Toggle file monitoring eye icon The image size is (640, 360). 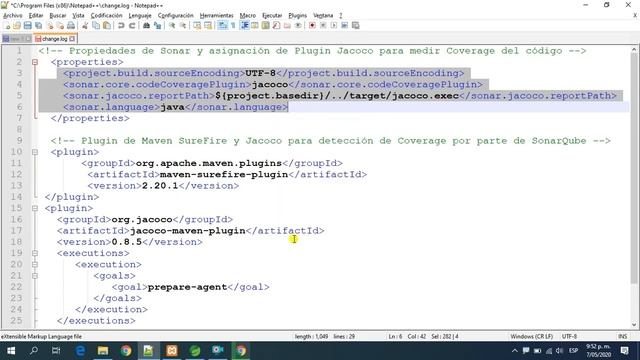pyautogui.click(x=298, y=25)
